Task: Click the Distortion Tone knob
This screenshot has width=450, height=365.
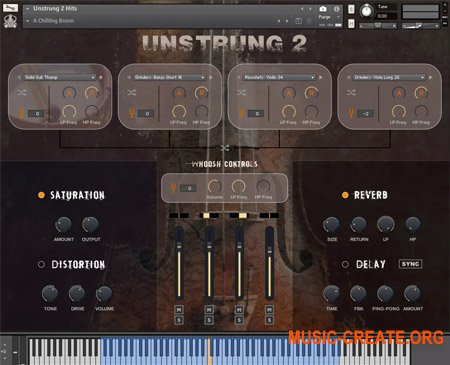Action: click(x=50, y=293)
